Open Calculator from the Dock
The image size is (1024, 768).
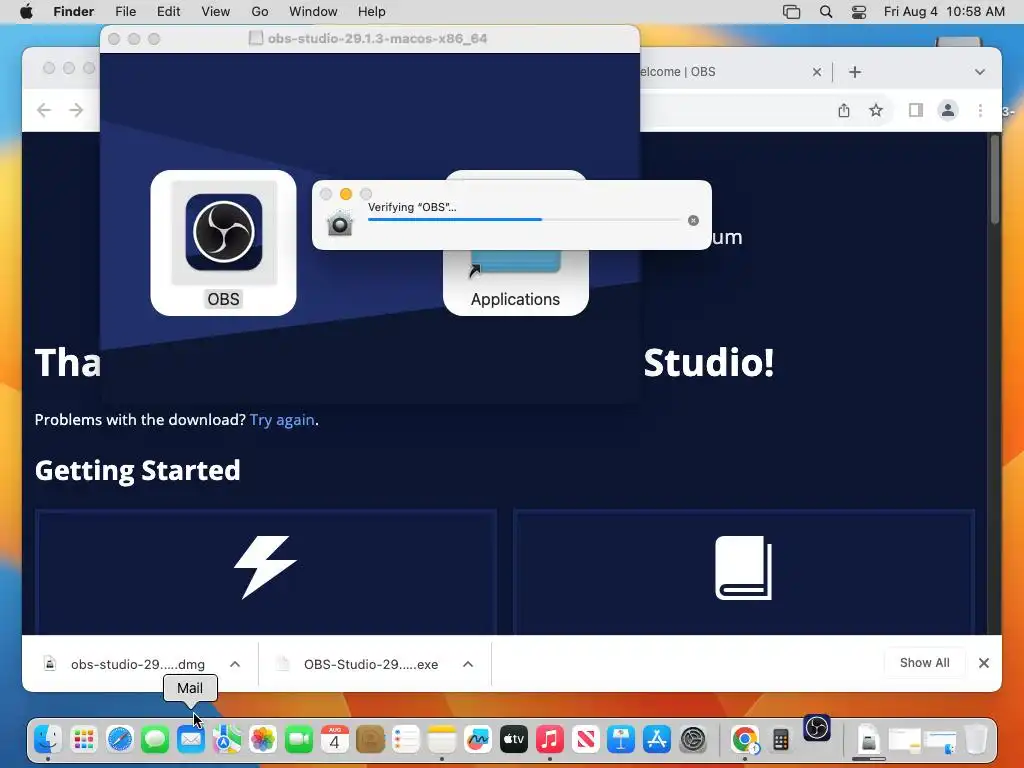tap(780, 740)
